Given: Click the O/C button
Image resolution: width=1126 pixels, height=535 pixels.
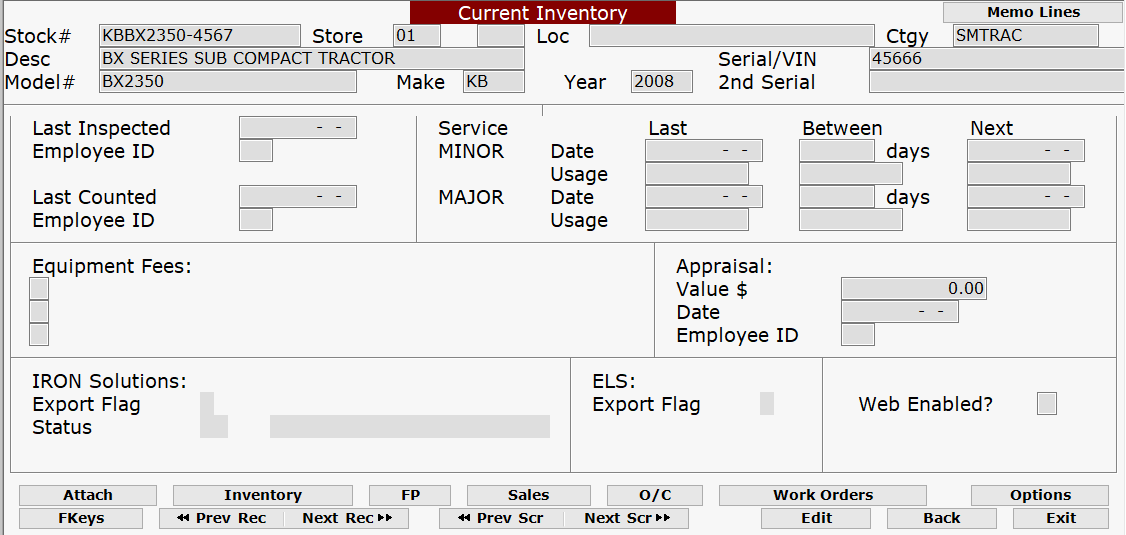Looking at the screenshot, I should coord(655,496).
